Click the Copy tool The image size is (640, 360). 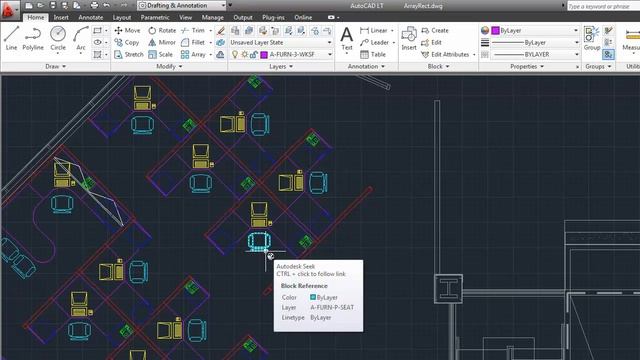coord(127,42)
